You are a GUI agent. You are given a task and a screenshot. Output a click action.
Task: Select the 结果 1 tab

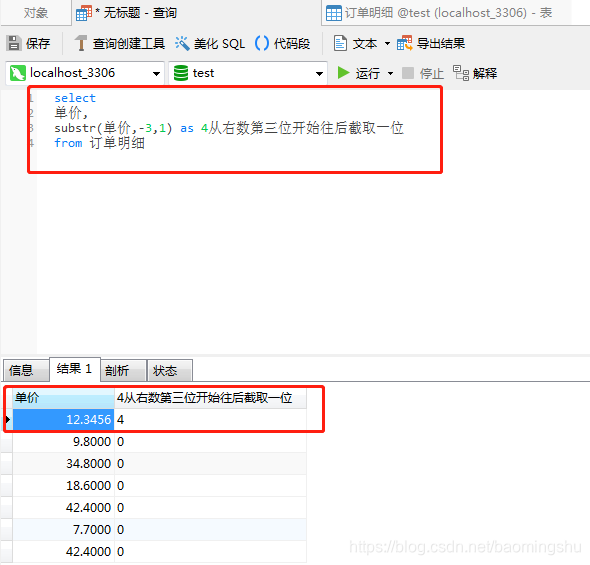click(75, 369)
